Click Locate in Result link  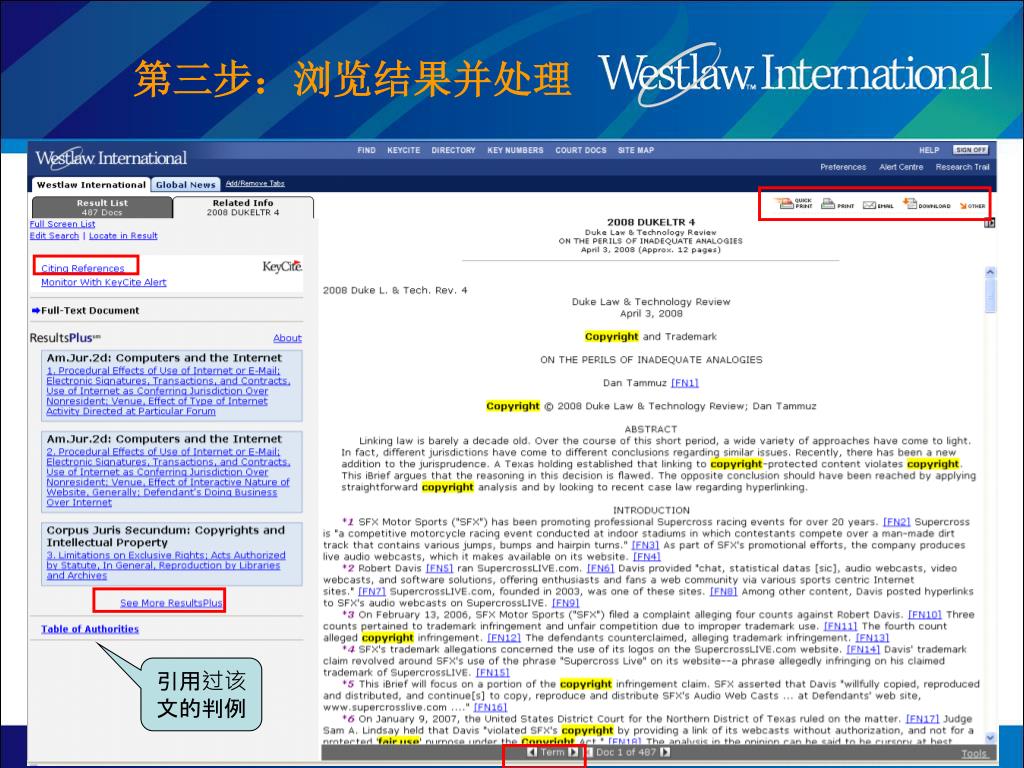coord(123,236)
